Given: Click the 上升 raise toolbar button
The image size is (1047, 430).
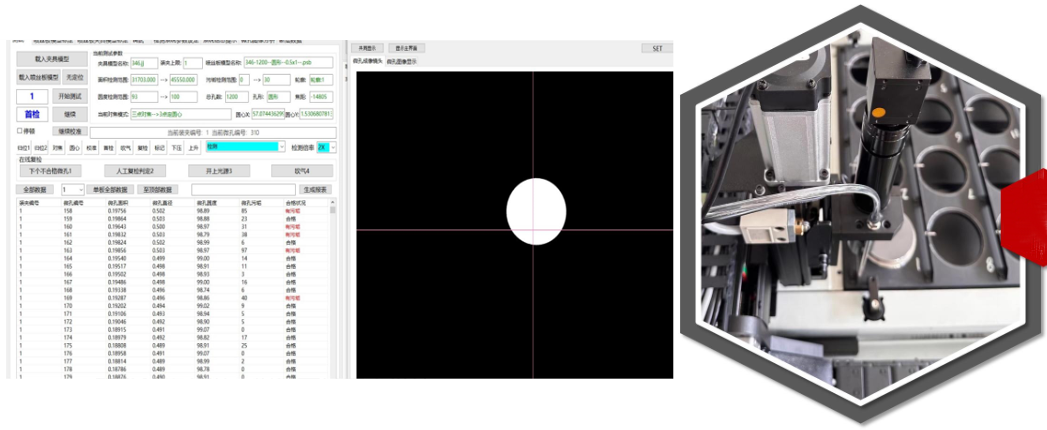Looking at the screenshot, I should (193, 147).
